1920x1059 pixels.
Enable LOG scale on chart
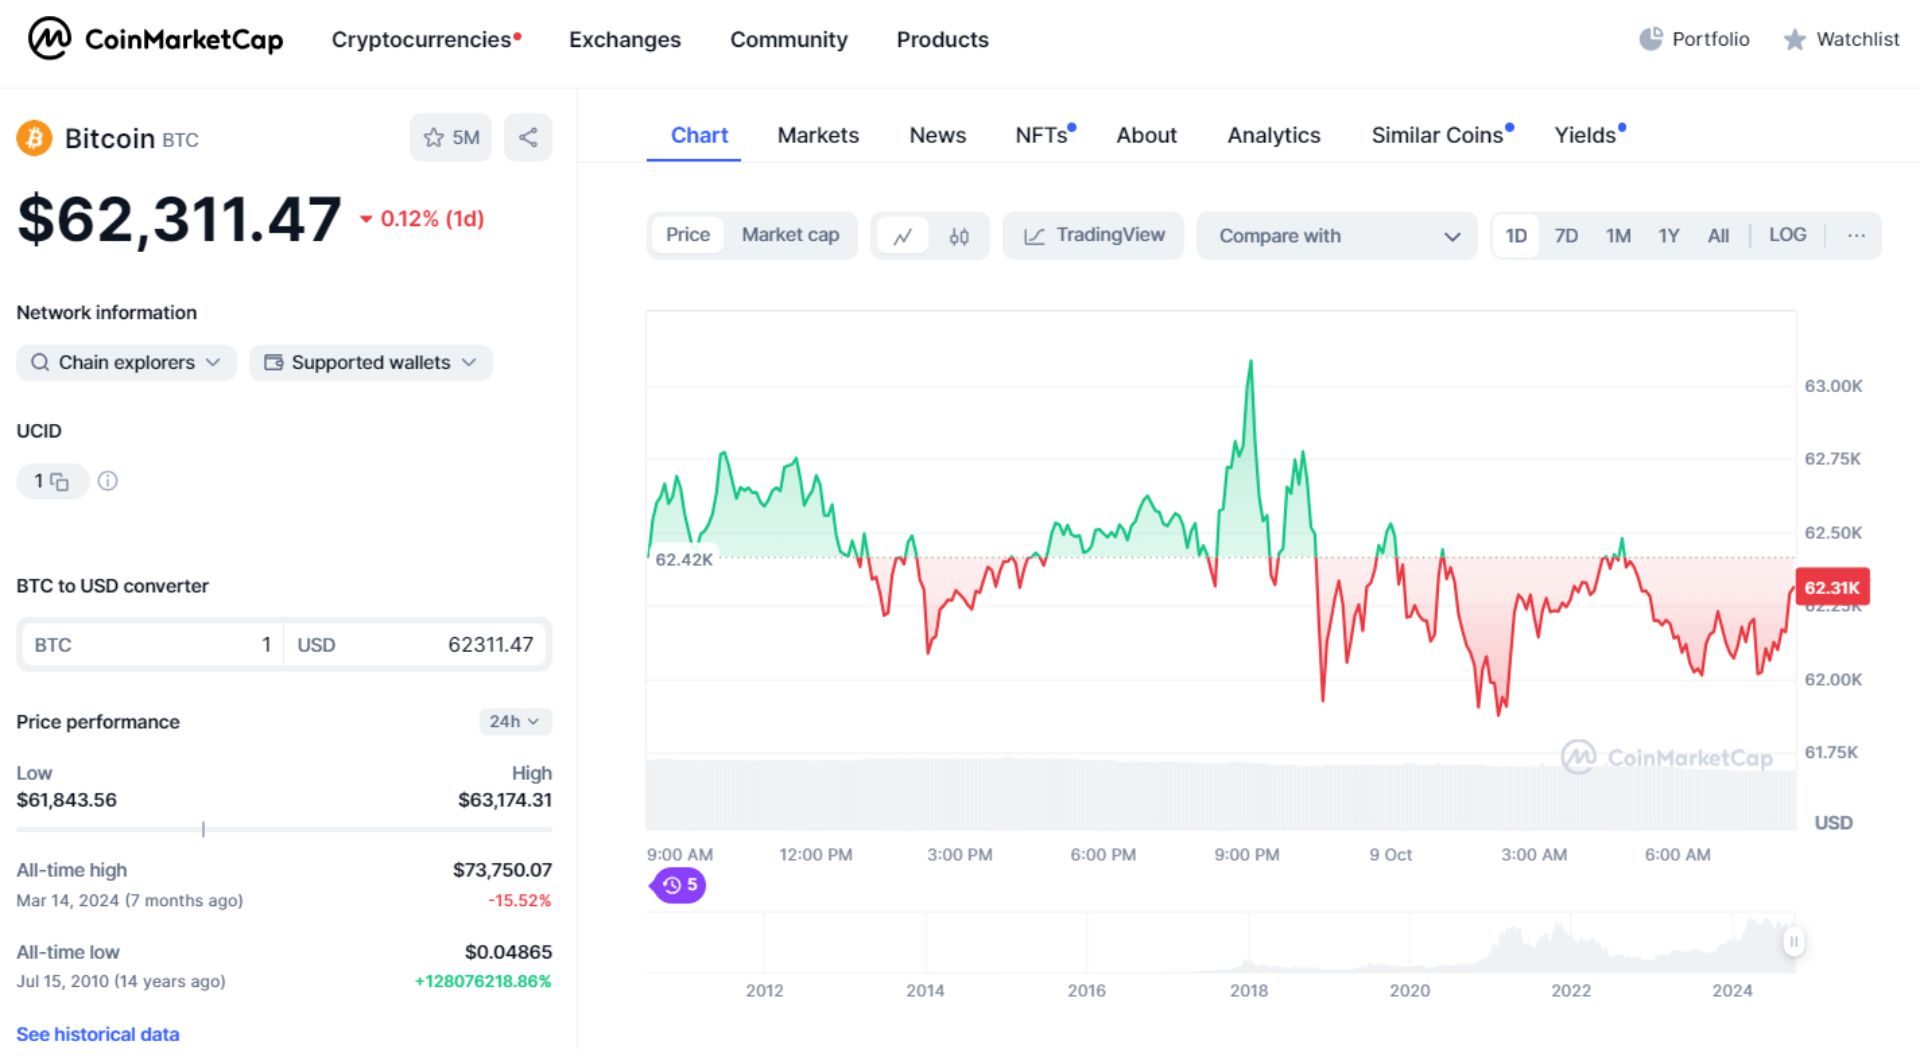coord(1787,235)
